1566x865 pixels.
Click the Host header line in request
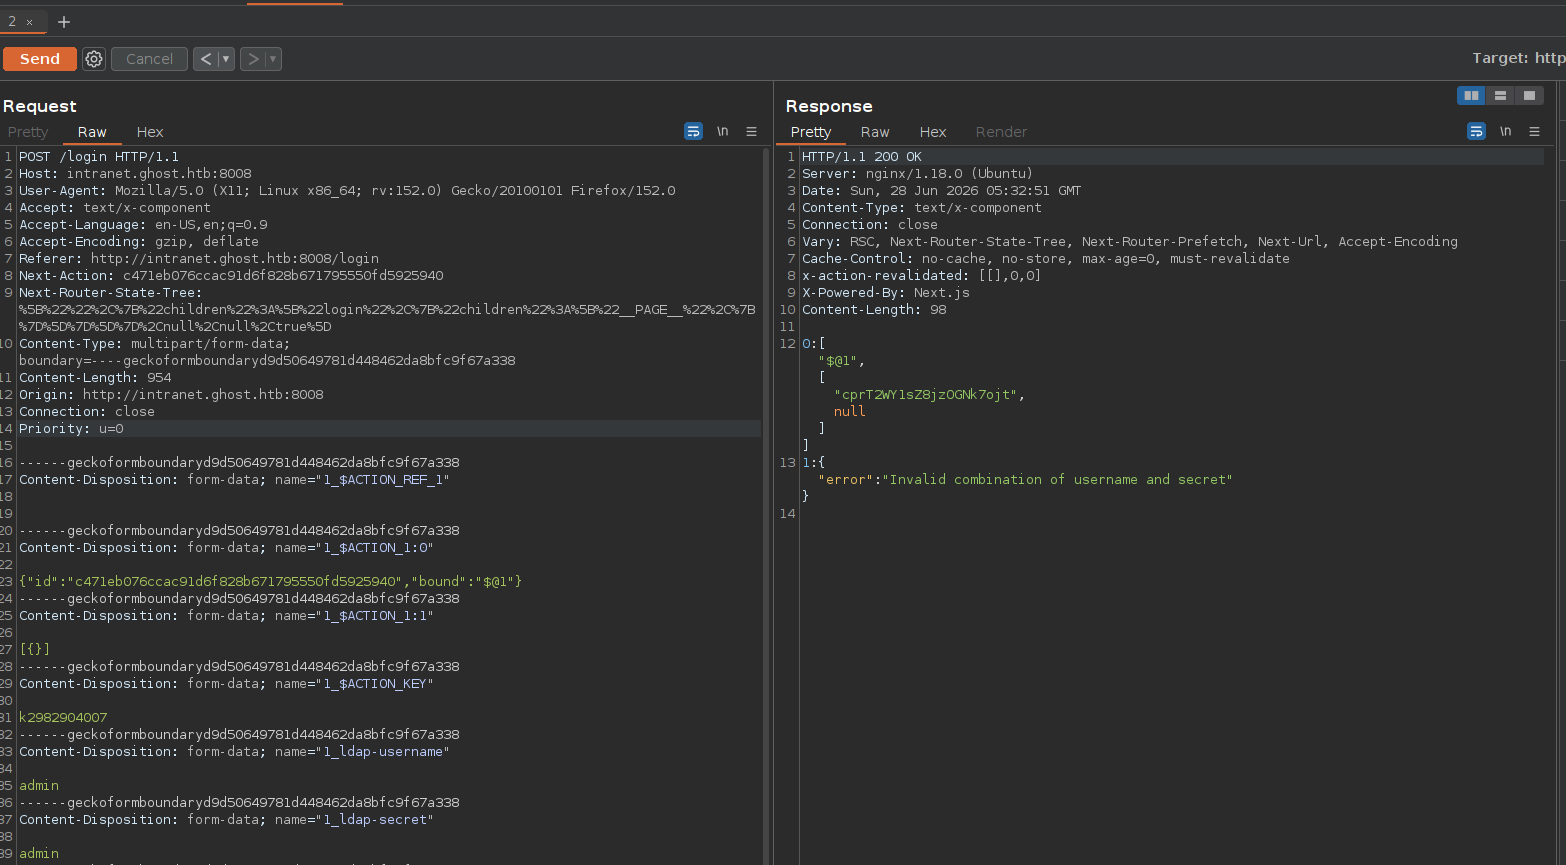[x=135, y=174]
